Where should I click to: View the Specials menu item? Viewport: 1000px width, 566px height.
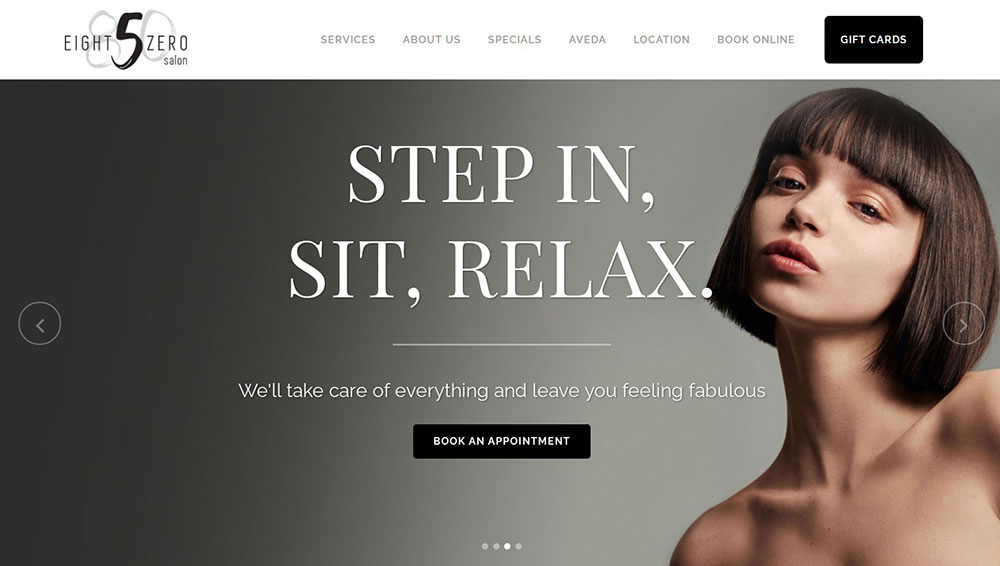pyautogui.click(x=514, y=40)
